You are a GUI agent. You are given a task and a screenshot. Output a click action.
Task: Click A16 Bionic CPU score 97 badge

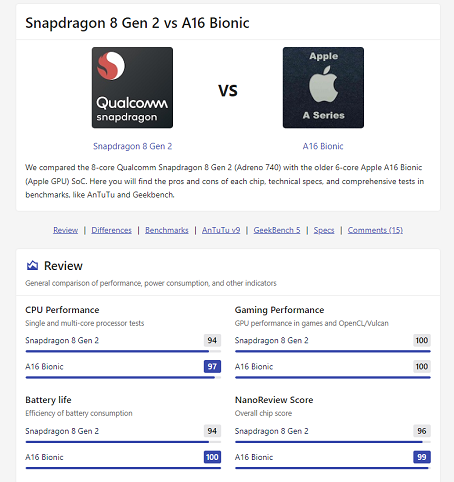tap(212, 366)
